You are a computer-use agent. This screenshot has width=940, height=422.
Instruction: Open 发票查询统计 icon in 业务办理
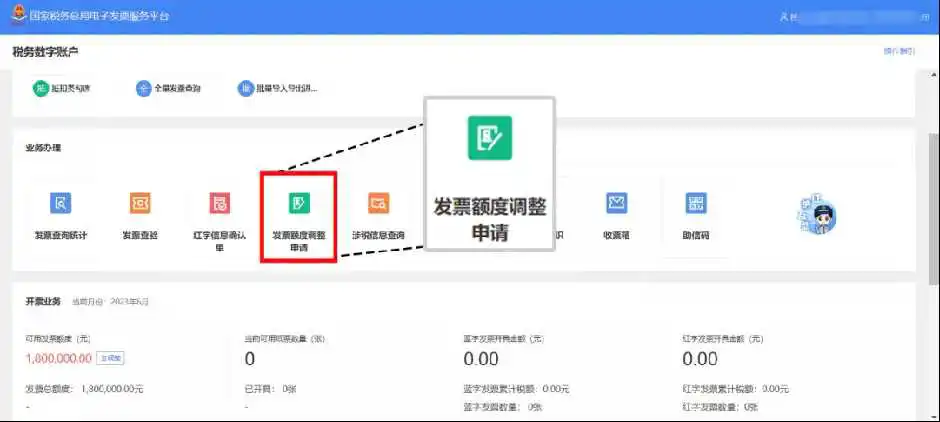(61, 204)
